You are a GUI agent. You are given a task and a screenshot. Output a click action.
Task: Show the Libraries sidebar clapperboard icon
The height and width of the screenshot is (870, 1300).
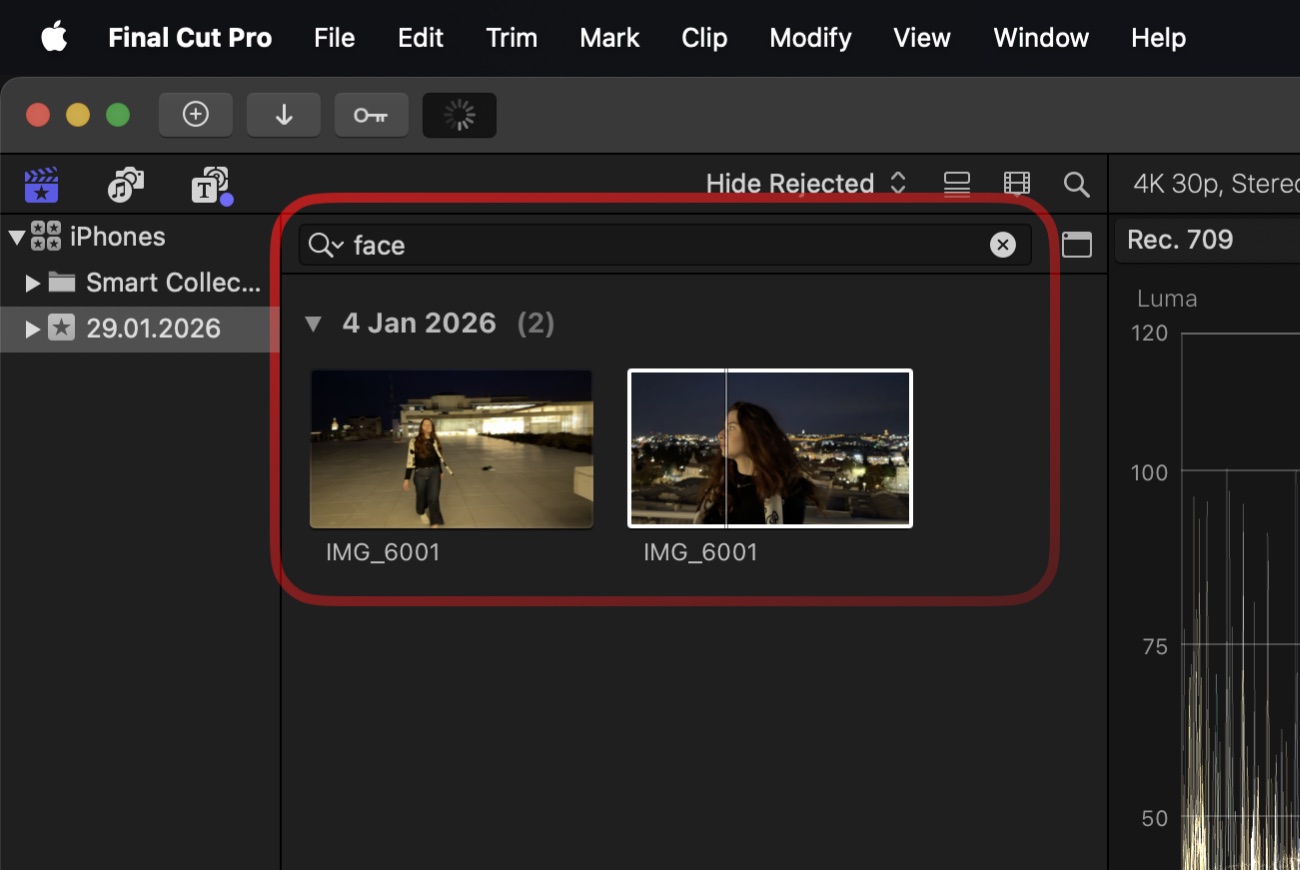[41, 185]
